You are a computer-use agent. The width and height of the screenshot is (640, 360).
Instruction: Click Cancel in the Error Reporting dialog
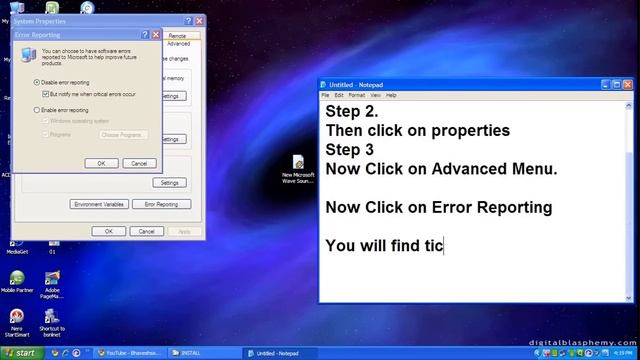139,163
